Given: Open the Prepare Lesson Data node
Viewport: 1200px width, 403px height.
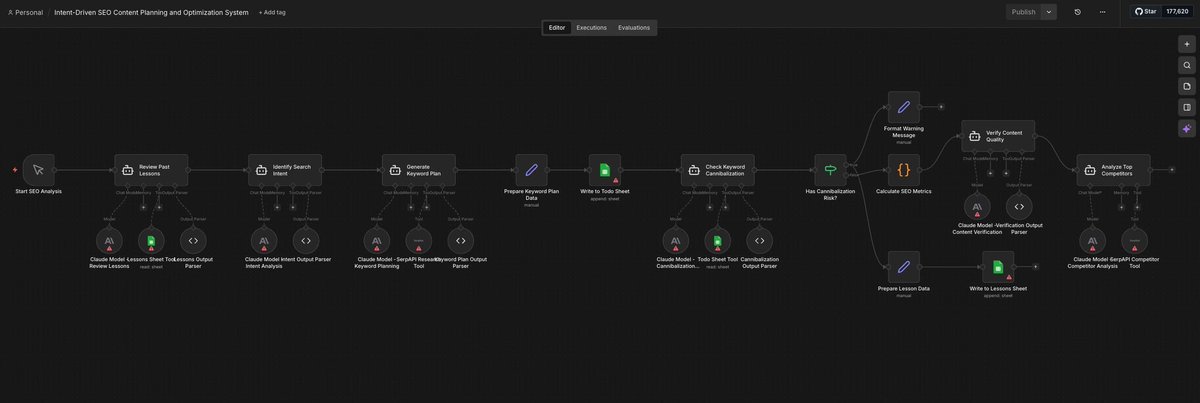Looking at the screenshot, I should pyautogui.click(x=904, y=267).
